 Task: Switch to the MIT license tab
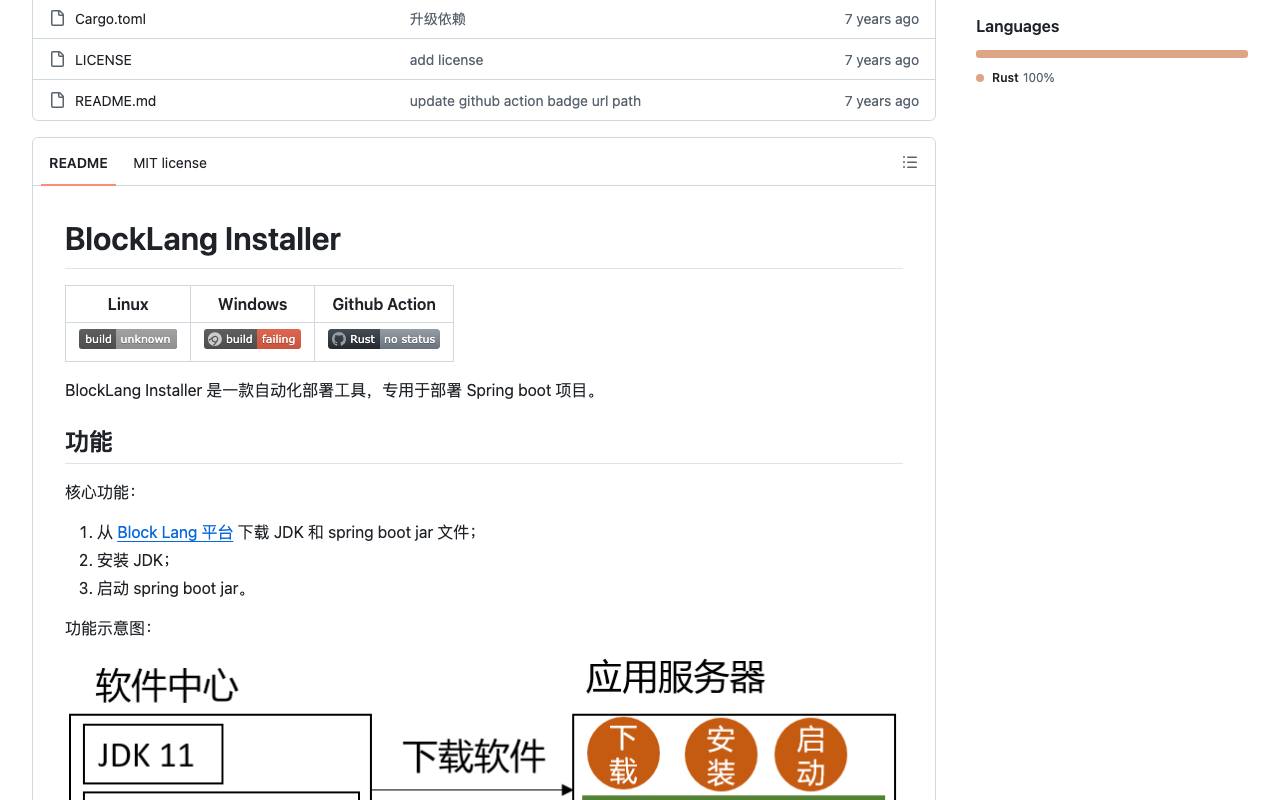[x=170, y=163]
